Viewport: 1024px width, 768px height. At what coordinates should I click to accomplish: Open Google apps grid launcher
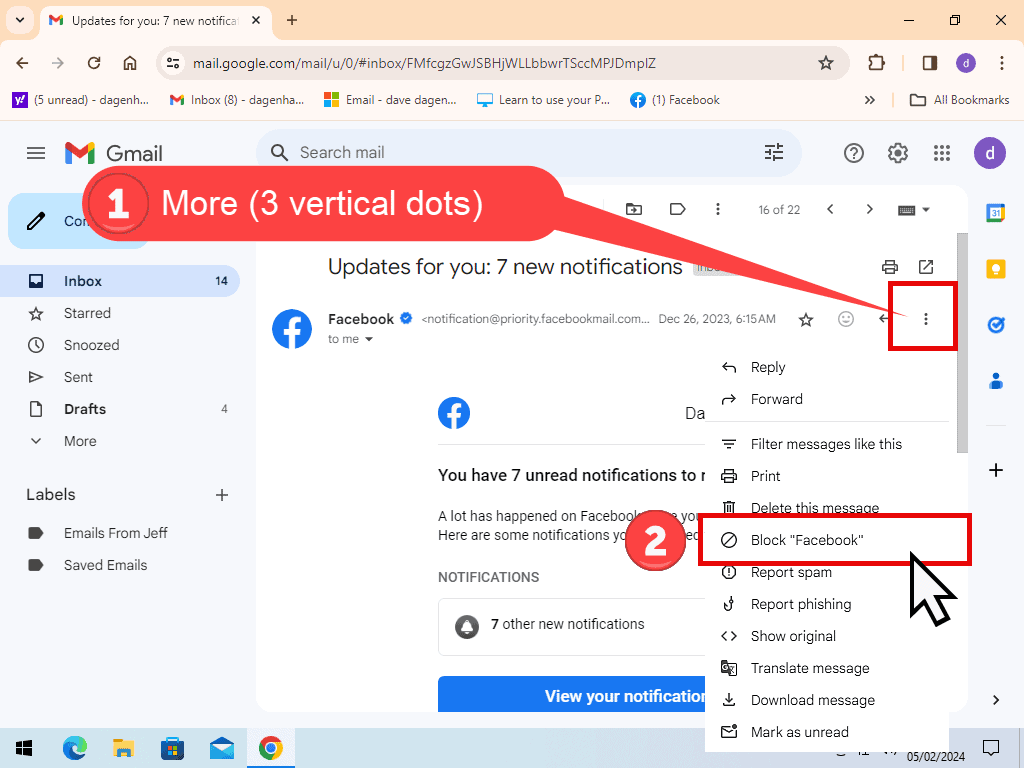(x=941, y=153)
